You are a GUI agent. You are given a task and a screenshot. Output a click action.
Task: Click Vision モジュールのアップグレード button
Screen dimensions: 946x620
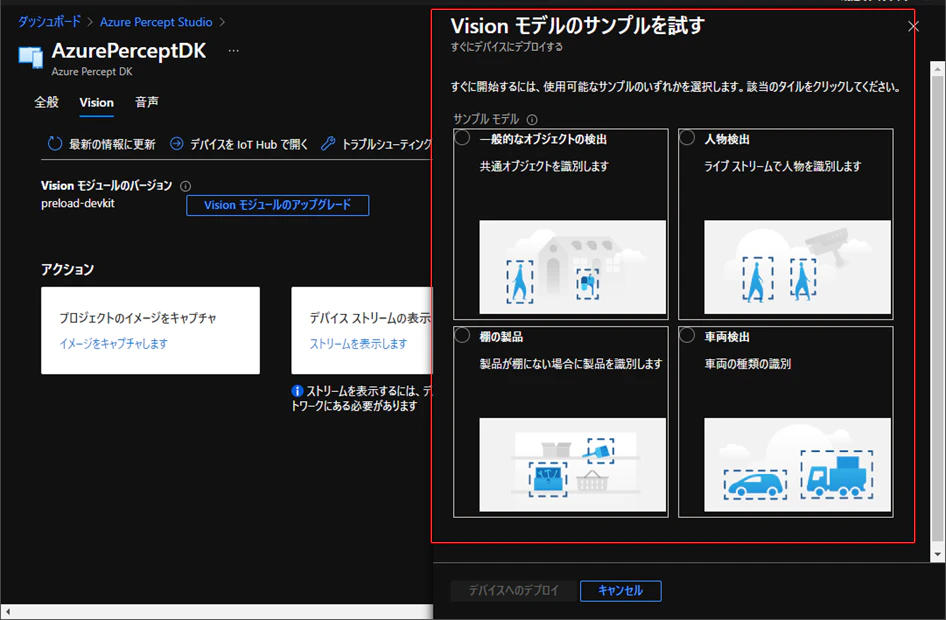coord(278,205)
